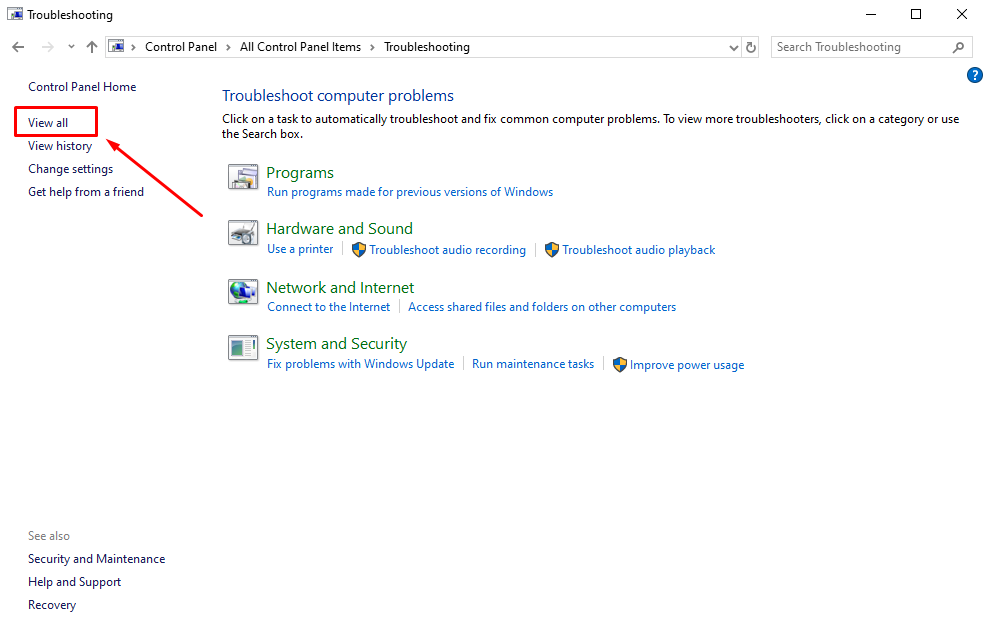Open System and Security heading
This screenshot has width=986, height=625.
(x=336, y=344)
